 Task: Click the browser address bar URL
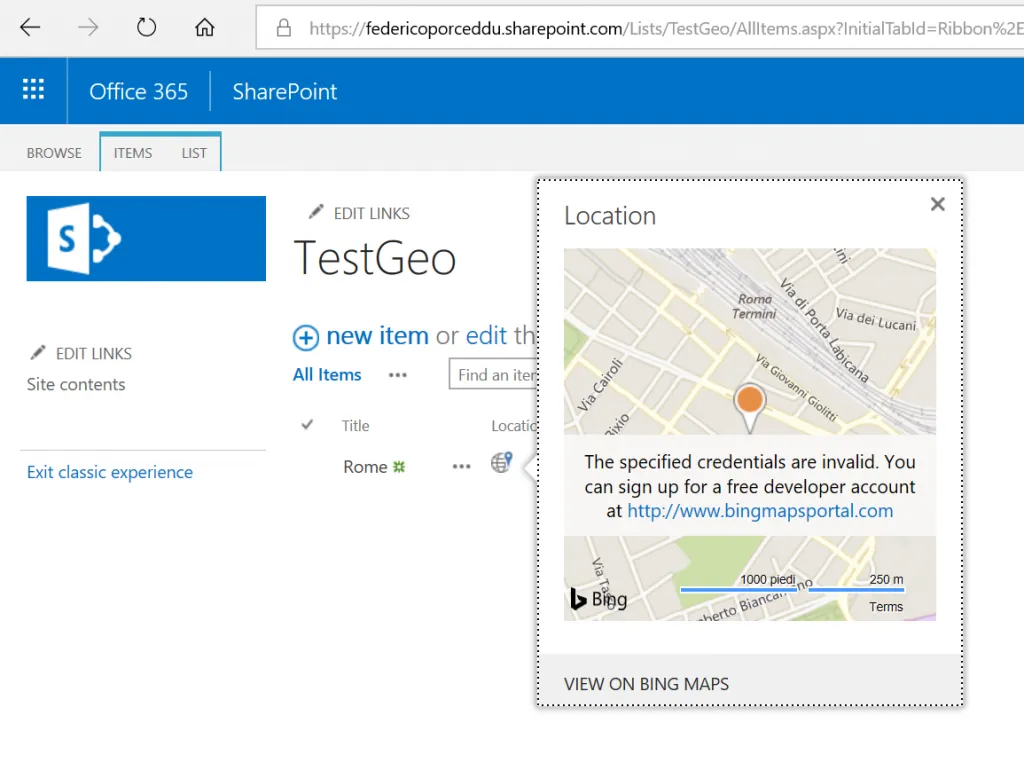[x=666, y=28]
